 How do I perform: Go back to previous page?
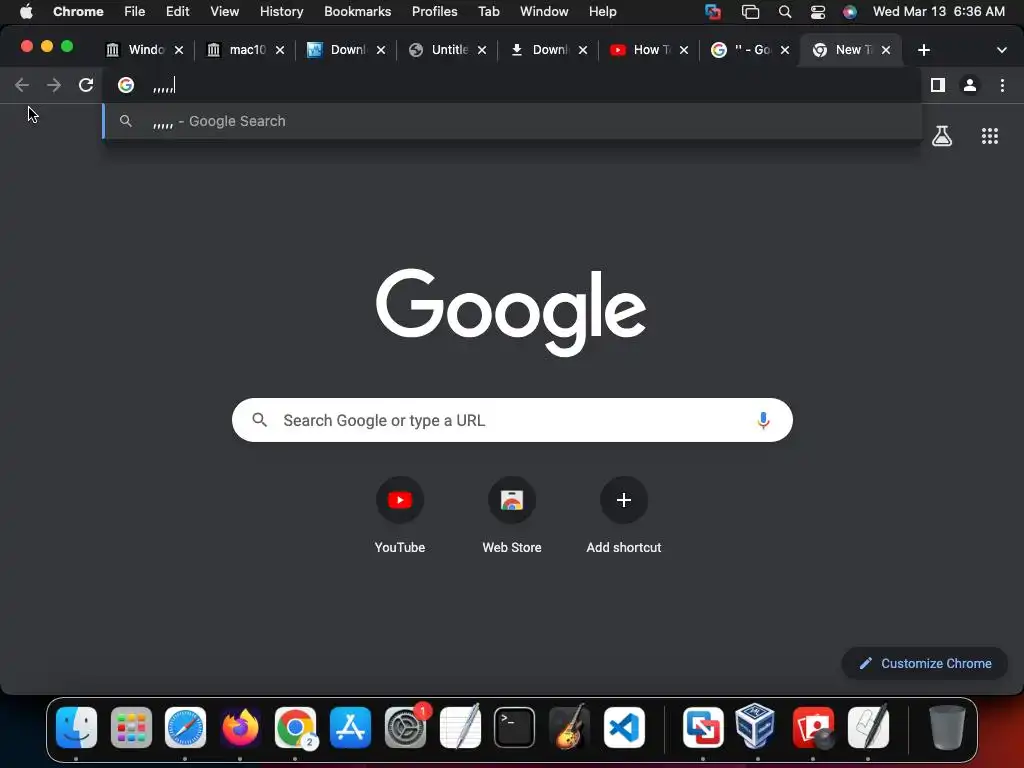(22, 85)
